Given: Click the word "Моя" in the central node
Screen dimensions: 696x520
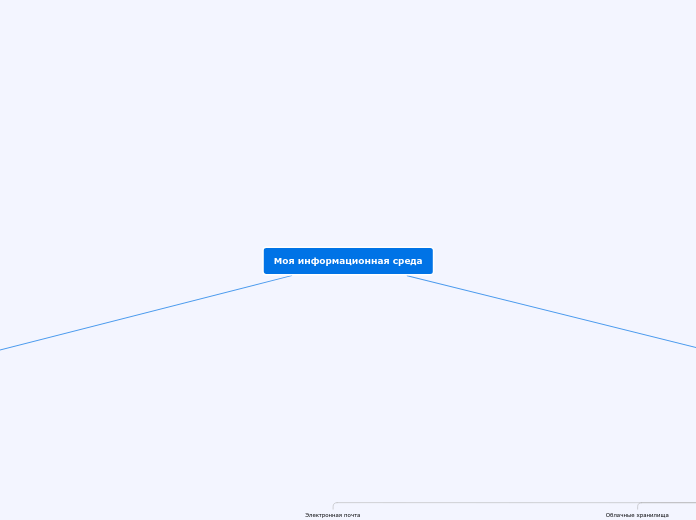Looking at the screenshot, I should pyautogui.click(x=284, y=261).
